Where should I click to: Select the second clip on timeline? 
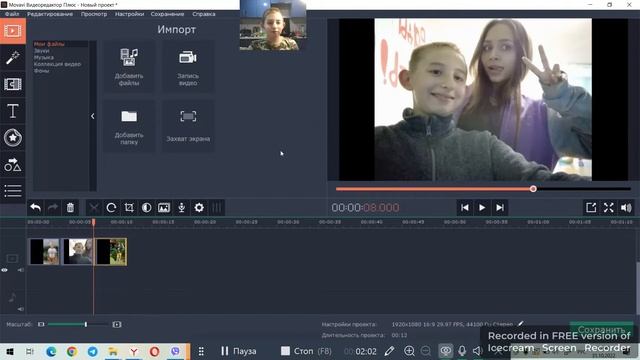(77, 252)
